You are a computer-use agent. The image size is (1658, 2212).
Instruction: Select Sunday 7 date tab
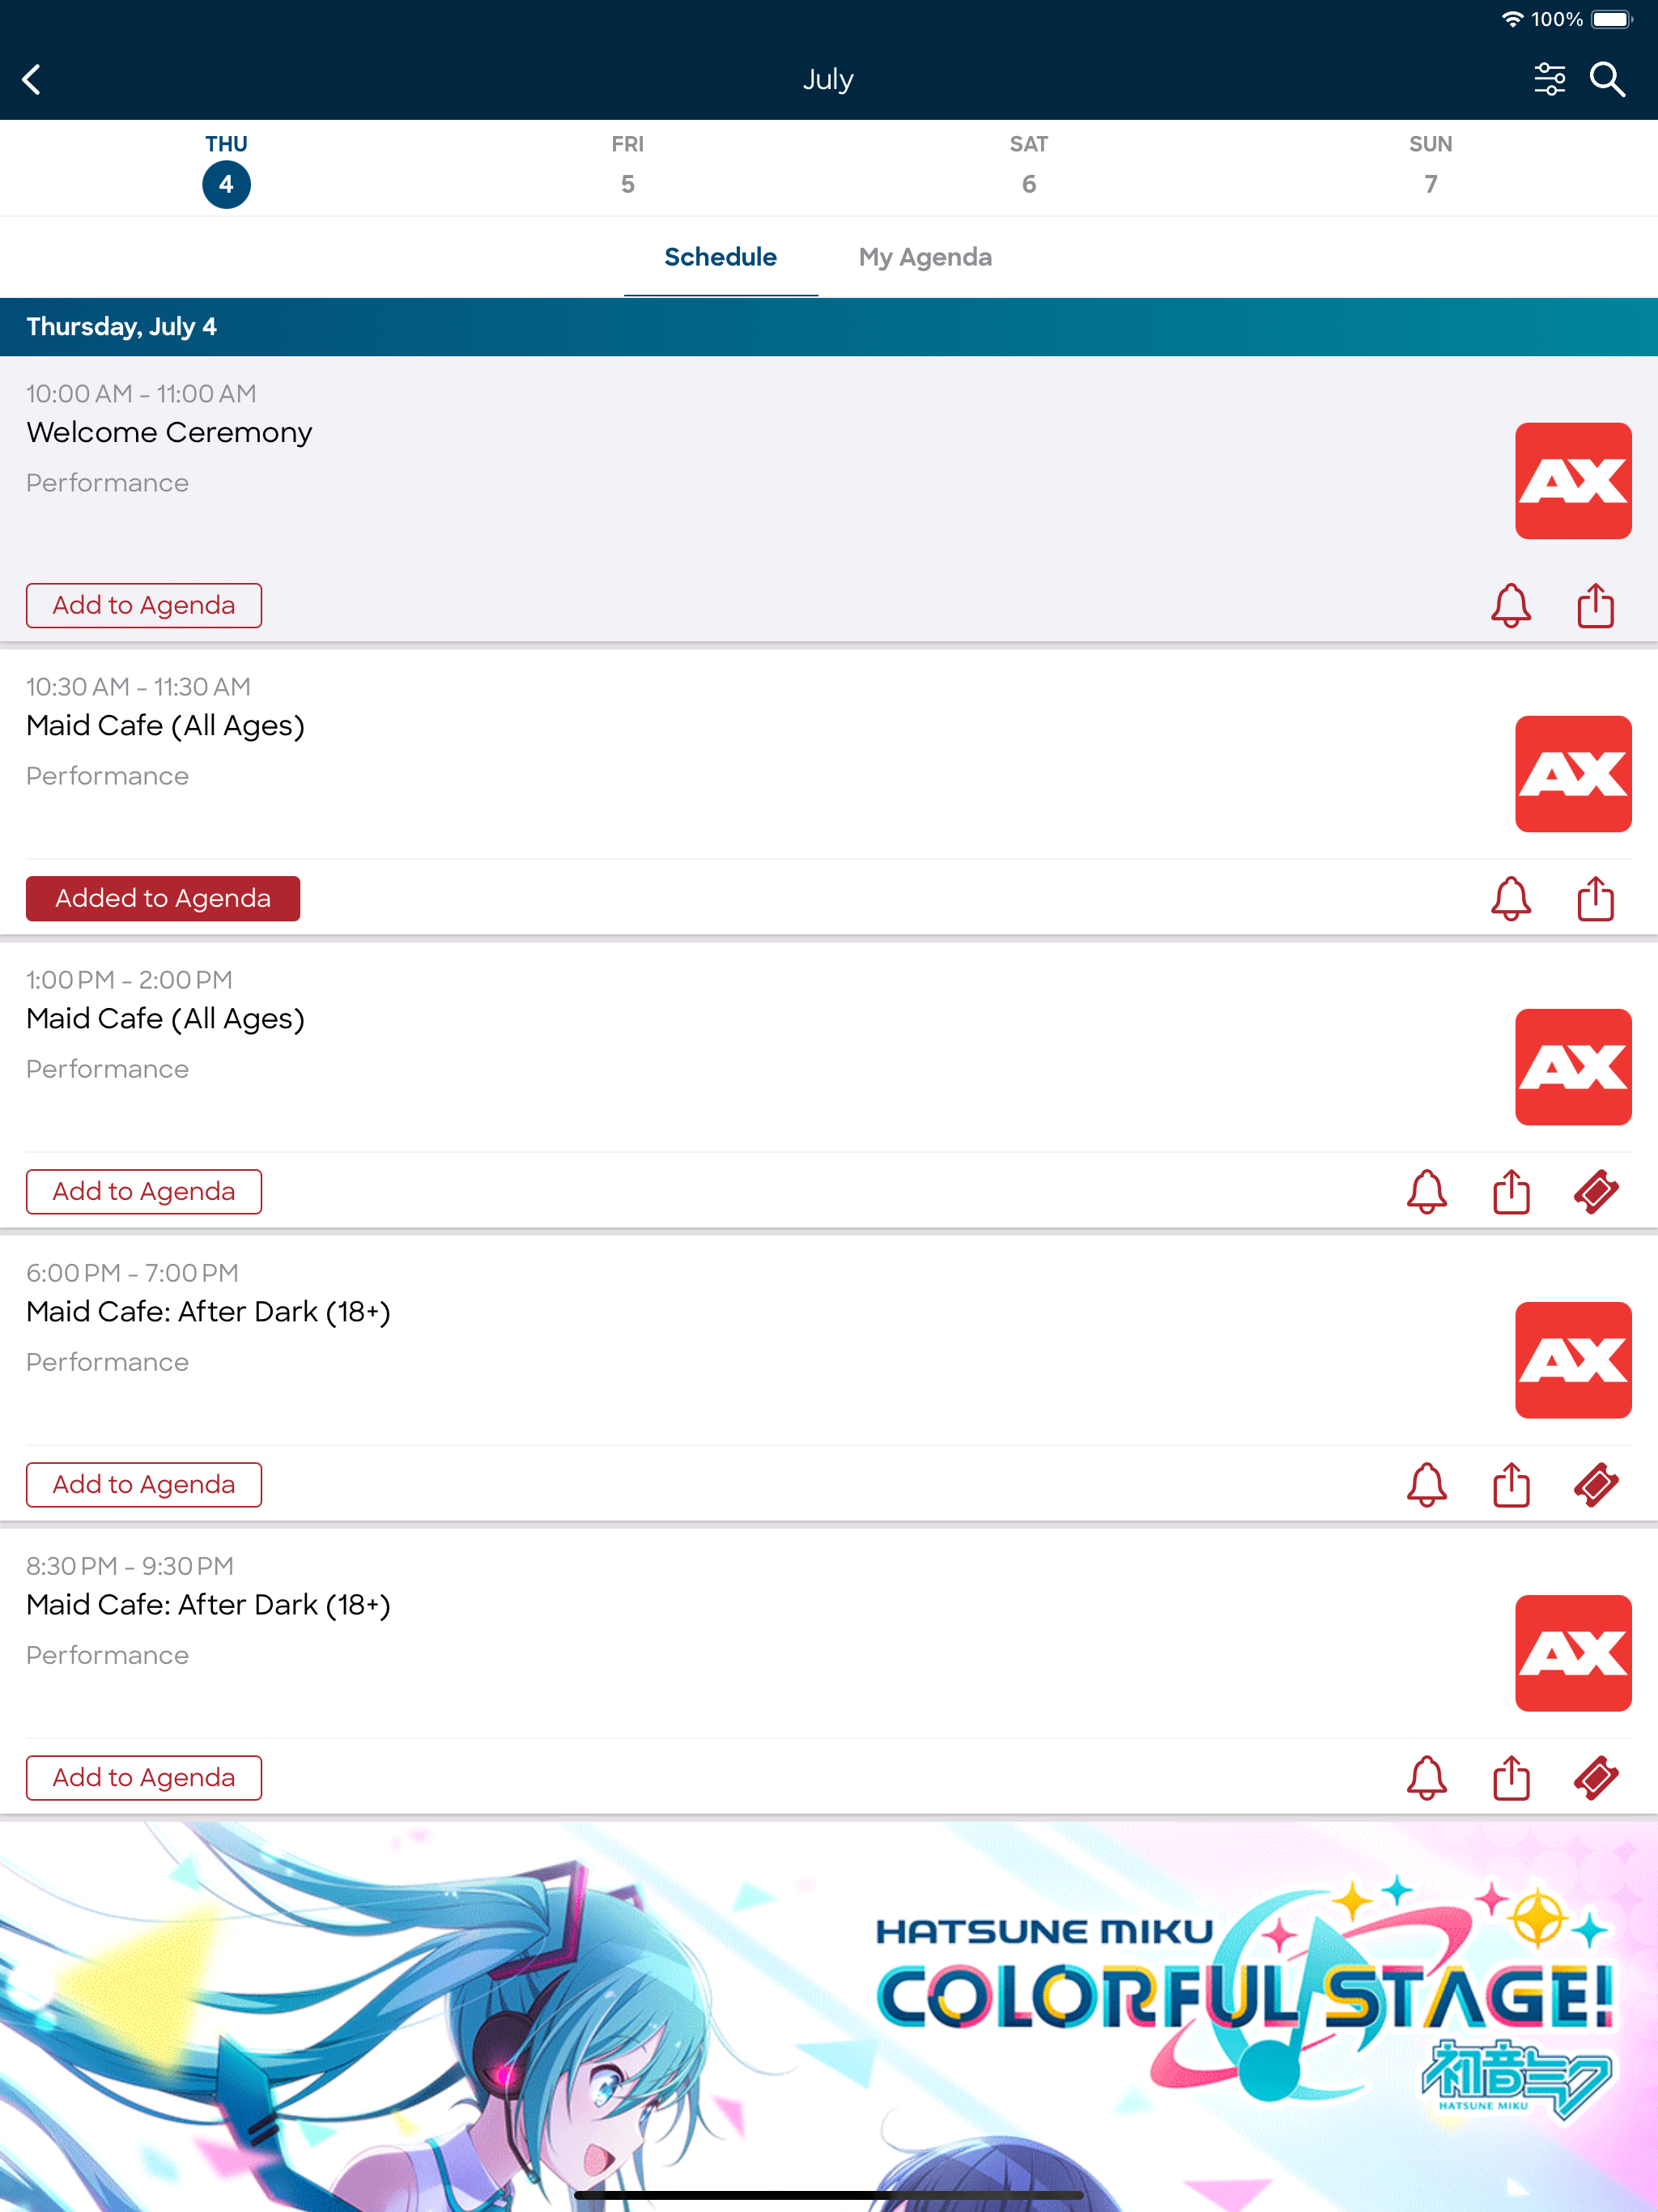tap(1430, 166)
